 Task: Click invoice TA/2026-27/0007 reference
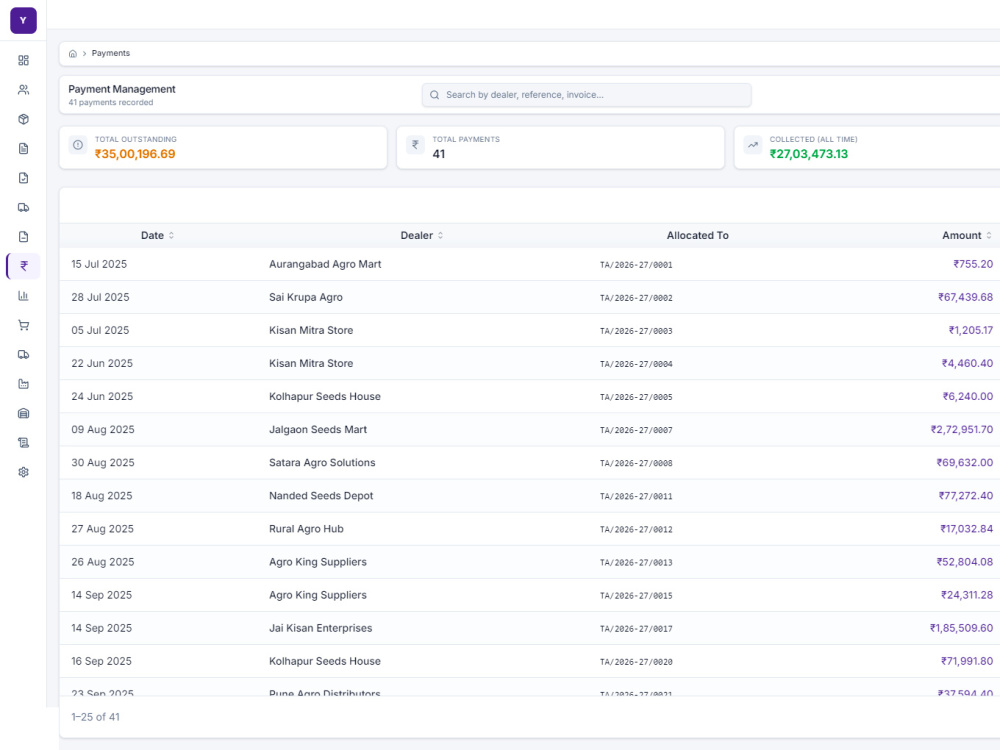tap(636, 430)
